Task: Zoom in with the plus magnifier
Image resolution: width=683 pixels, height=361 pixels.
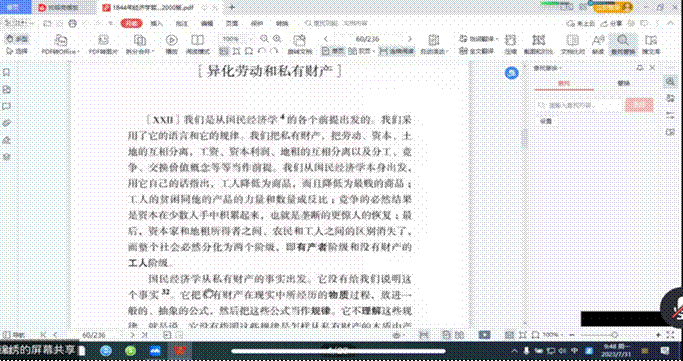Action: pyautogui.click(x=277, y=39)
